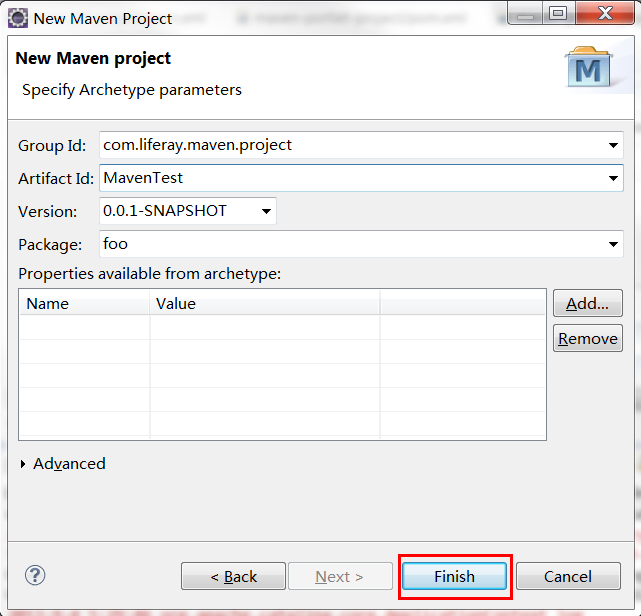Image resolution: width=641 pixels, height=616 pixels.
Task: Expand the Version dropdown list
Action: [266, 211]
